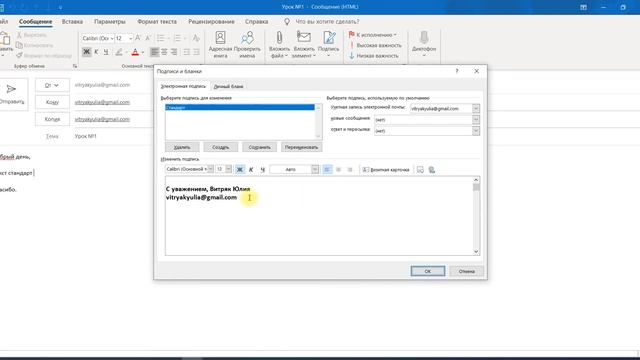This screenshot has width=640, height=360.
Task: Click Business Card (Визитная карточка) button
Action: tap(386, 169)
